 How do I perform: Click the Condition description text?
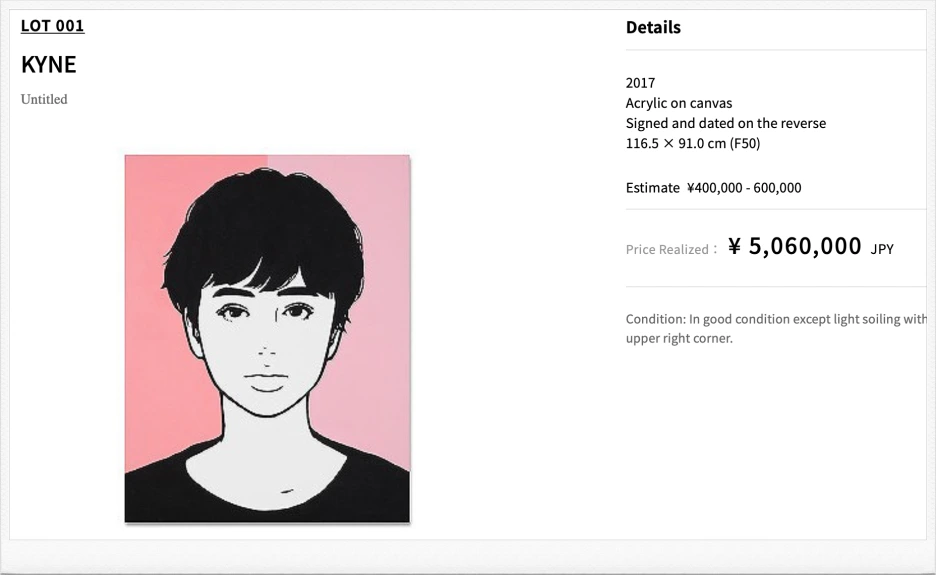coord(776,319)
